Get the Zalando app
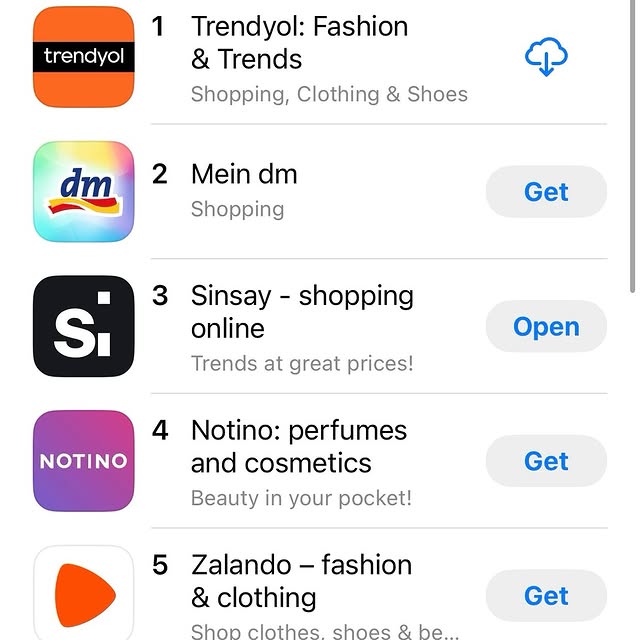 pos(546,596)
